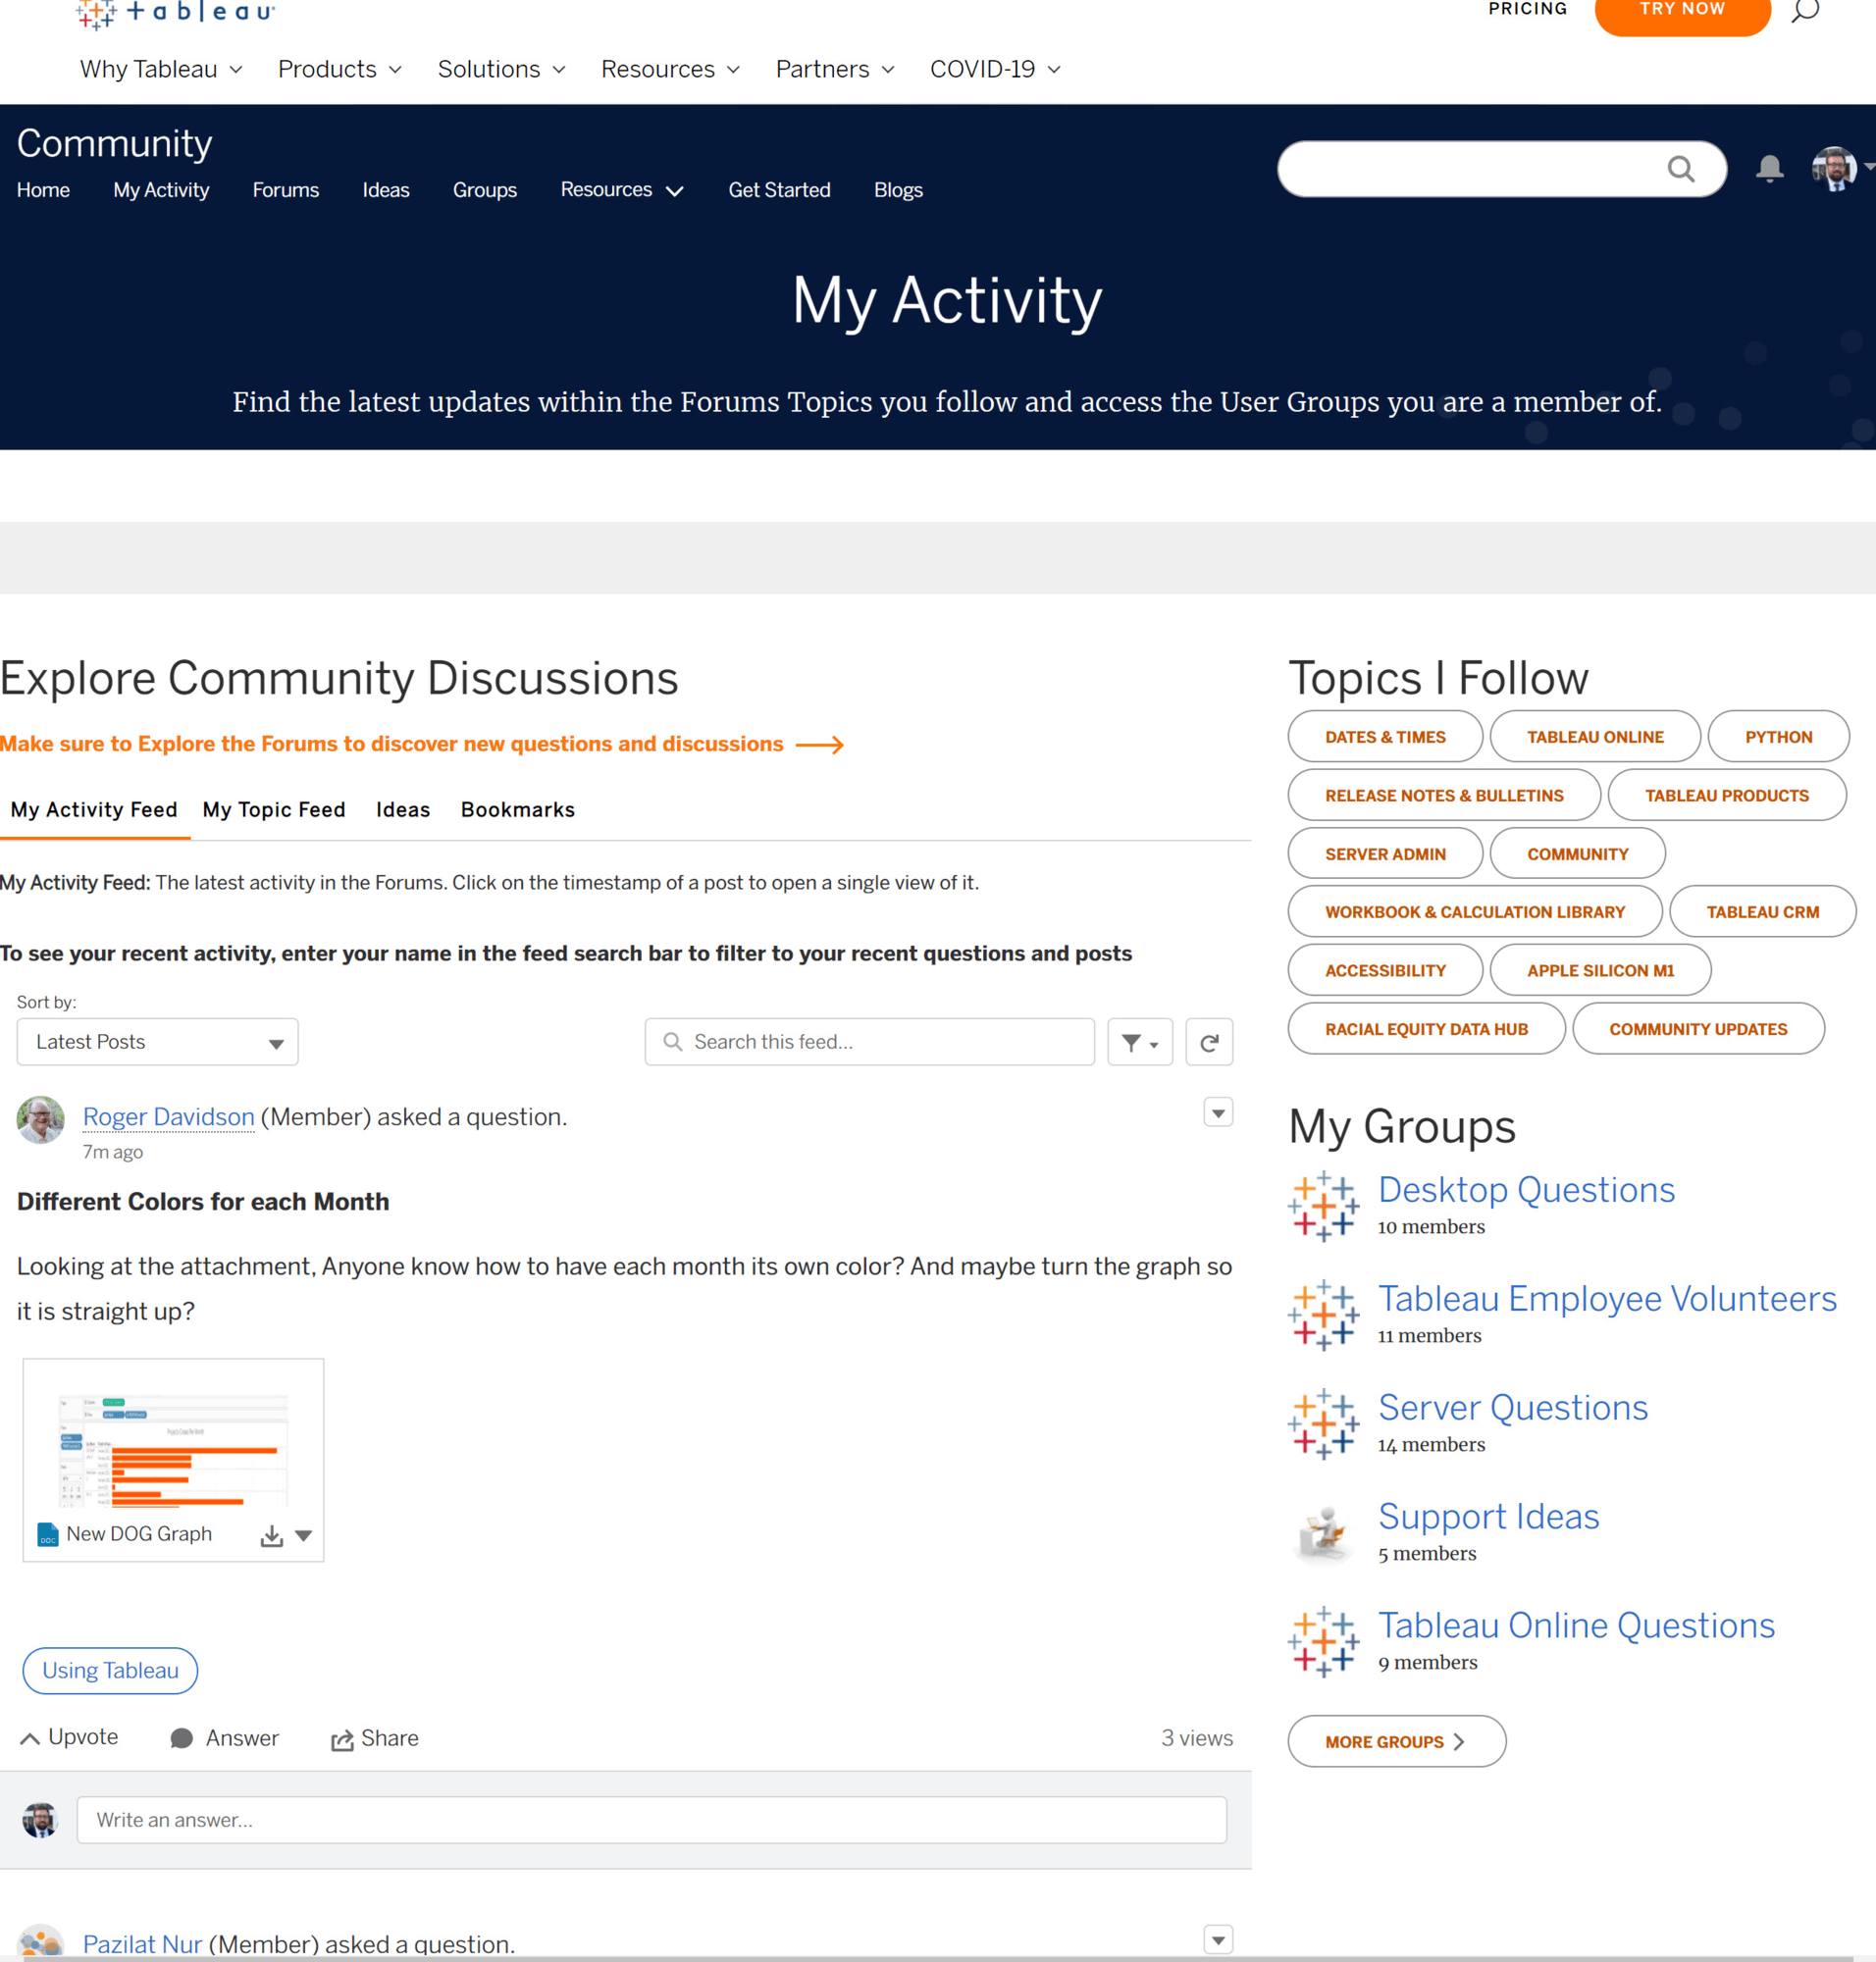Click the Search this feed input field
1876x1962 pixels.
click(869, 1041)
